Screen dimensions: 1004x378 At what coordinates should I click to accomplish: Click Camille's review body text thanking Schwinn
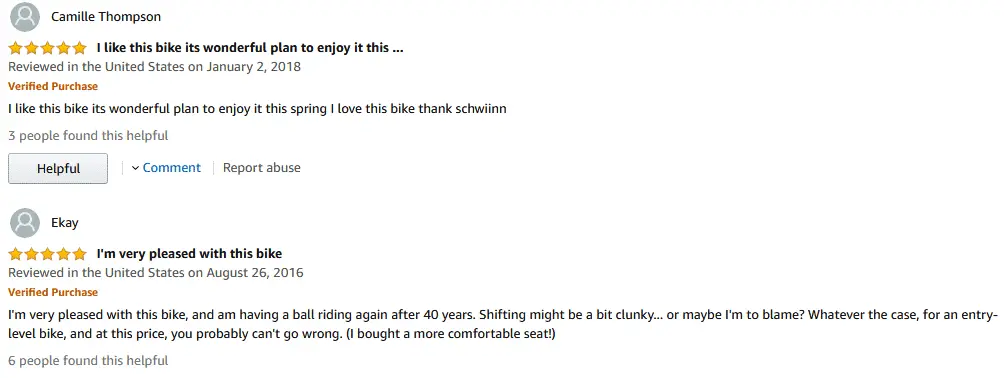point(257,109)
